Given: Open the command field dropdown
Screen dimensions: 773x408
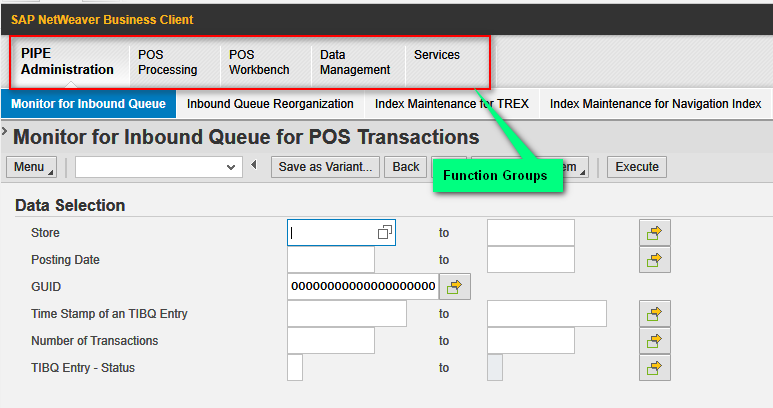Looking at the screenshot, I should [232, 167].
